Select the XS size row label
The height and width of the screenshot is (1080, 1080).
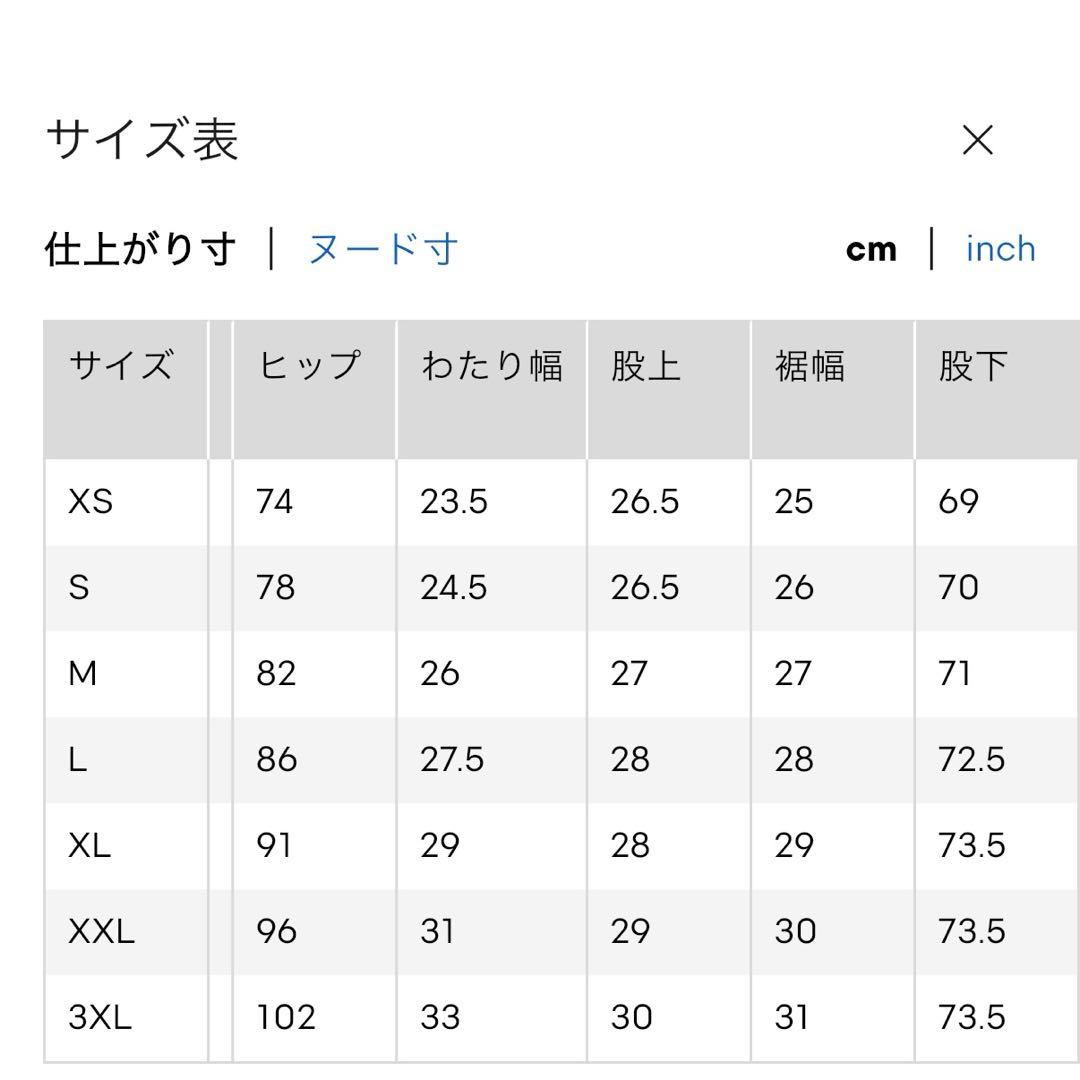pyautogui.click(x=90, y=501)
